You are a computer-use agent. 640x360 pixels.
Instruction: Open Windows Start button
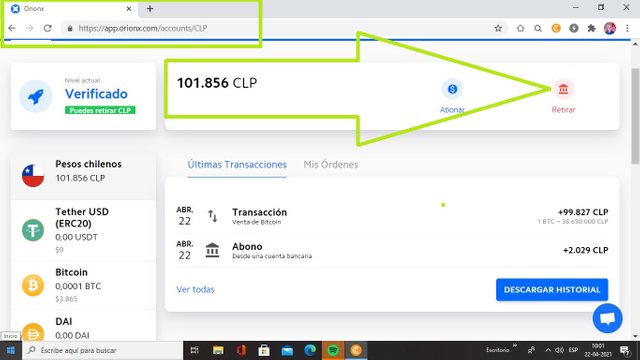pos(11,350)
